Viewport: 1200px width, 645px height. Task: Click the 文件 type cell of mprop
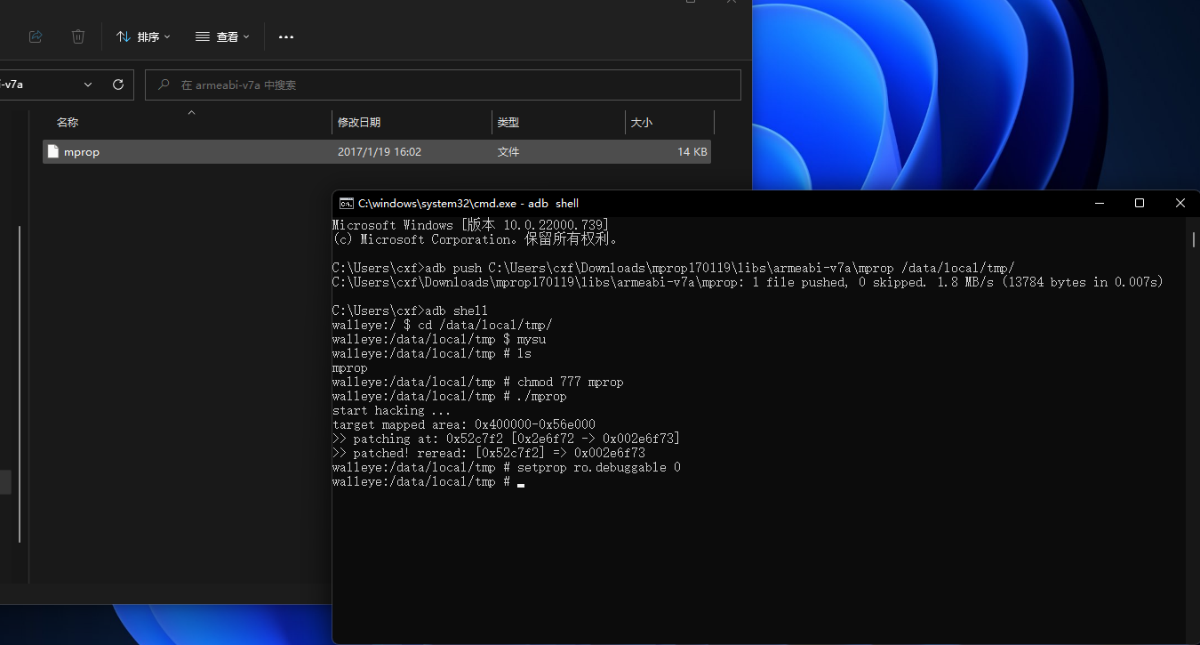coord(508,152)
